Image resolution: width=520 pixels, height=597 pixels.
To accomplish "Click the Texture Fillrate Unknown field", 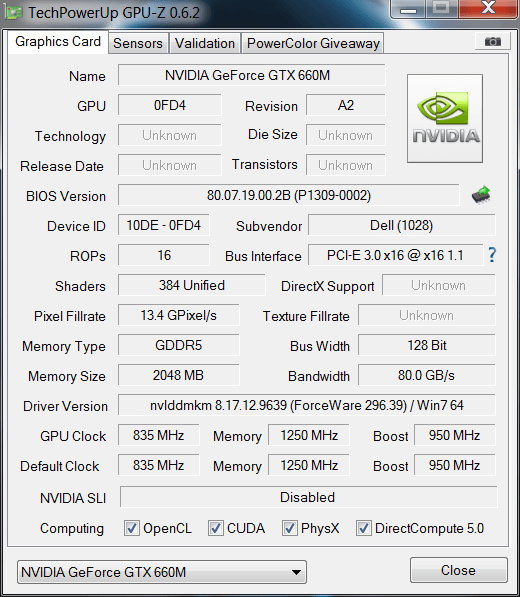I will point(427,315).
